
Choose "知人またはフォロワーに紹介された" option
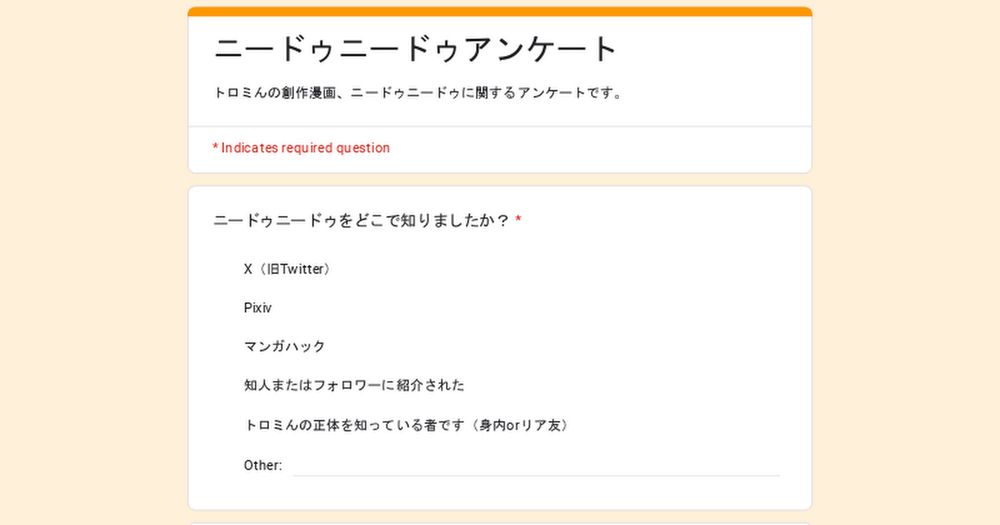point(354,385)
